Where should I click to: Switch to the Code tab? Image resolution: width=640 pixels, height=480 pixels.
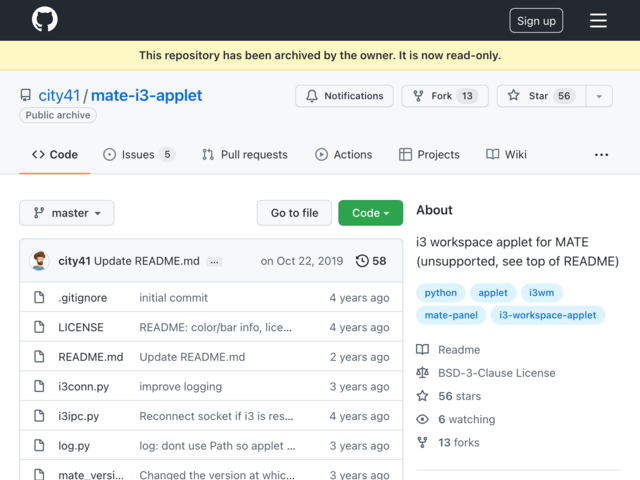pos(55,155)
